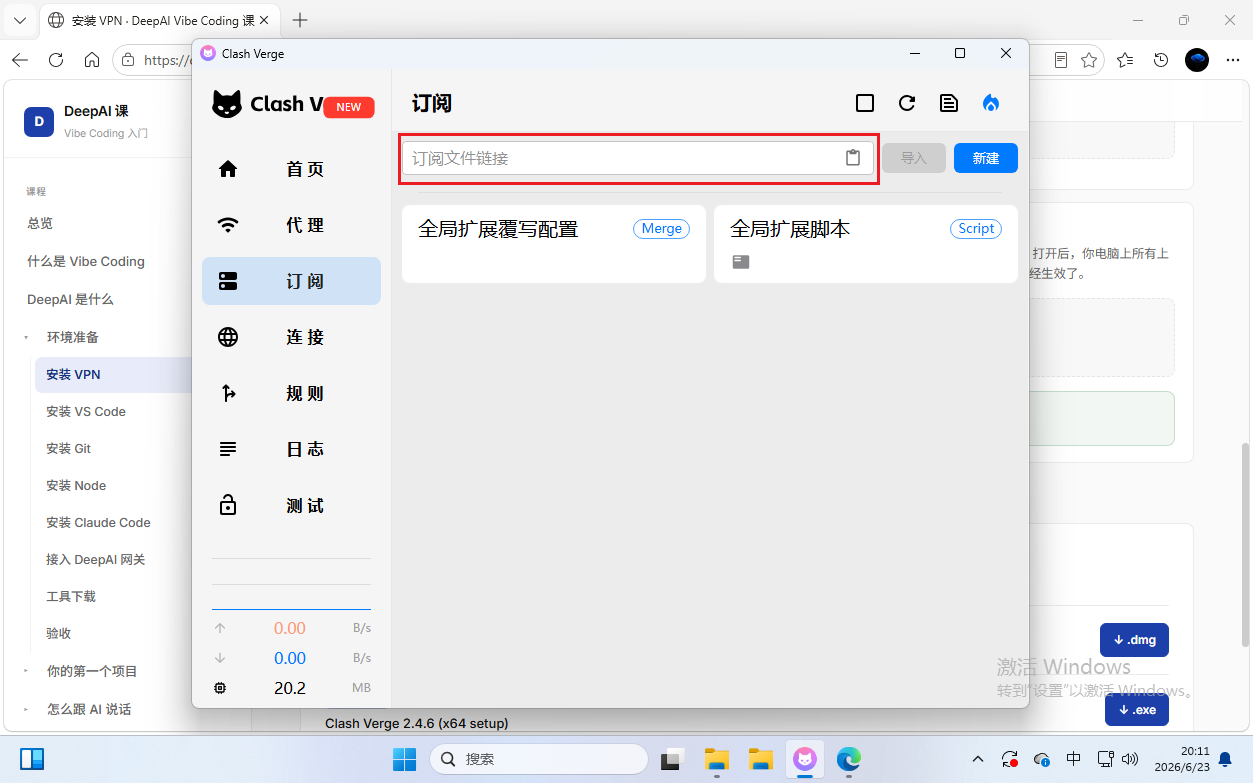This screenshot has width=1253, height=783.
Task: Click the taskbar 搜索 search box
Action: click(x=539, y=759)
